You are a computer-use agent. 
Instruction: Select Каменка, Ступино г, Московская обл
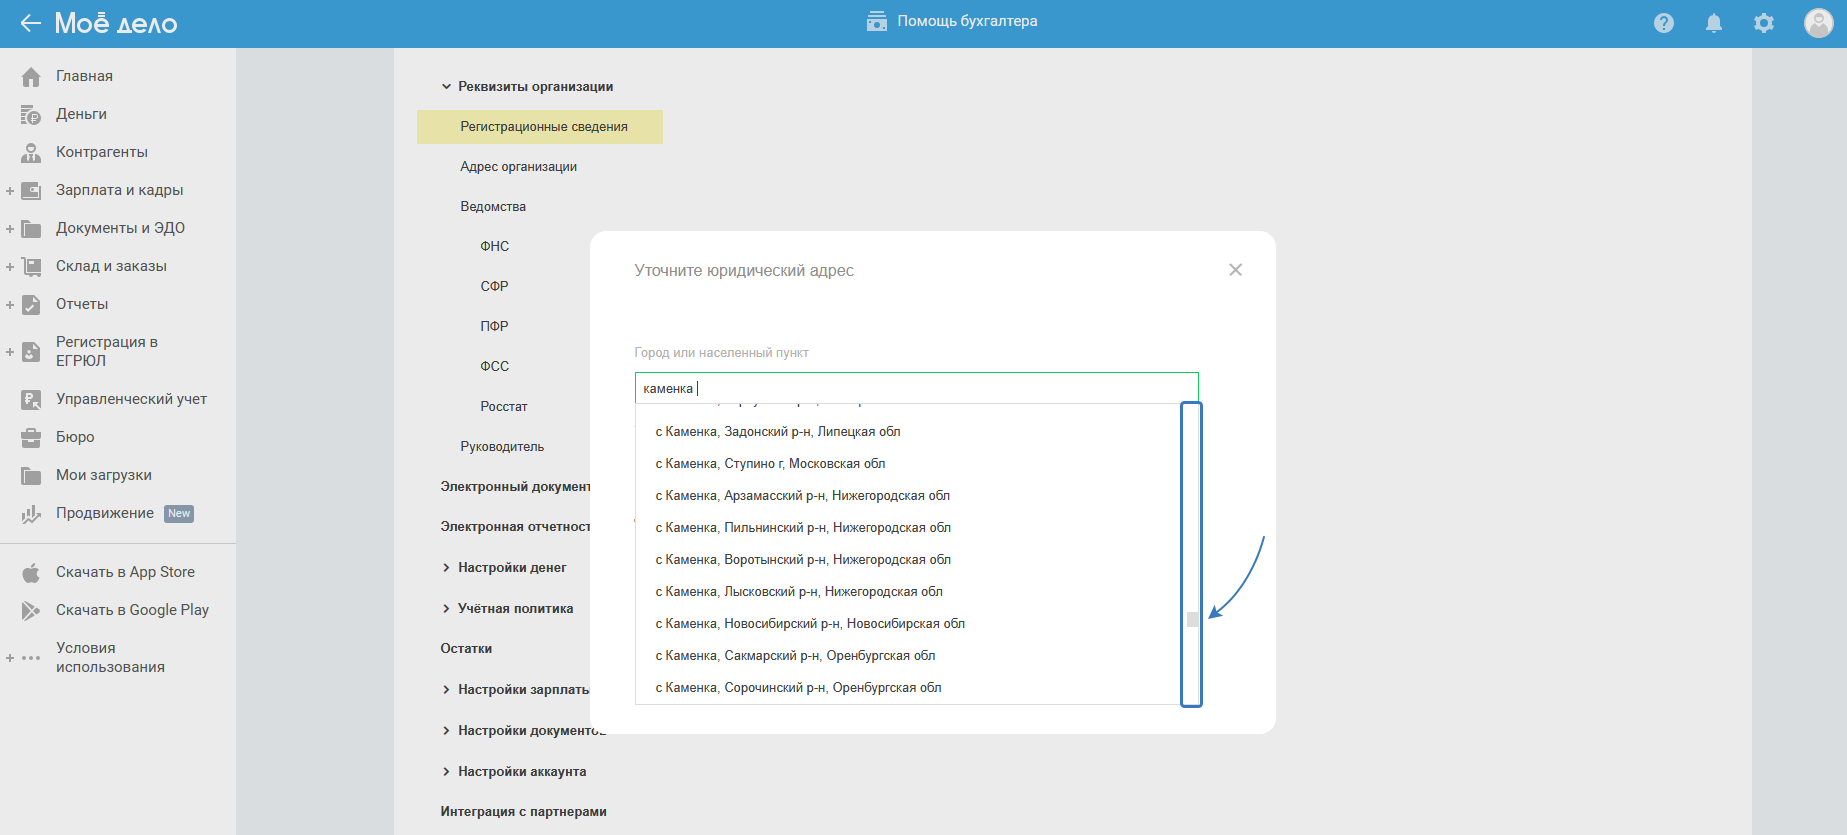pos(770,464)
